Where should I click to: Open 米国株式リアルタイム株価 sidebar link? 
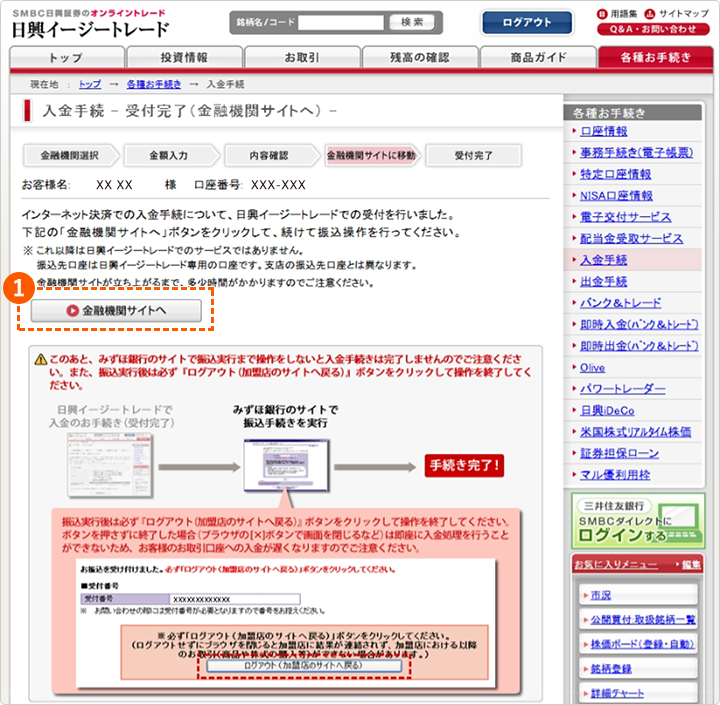[x=636, y=432]
